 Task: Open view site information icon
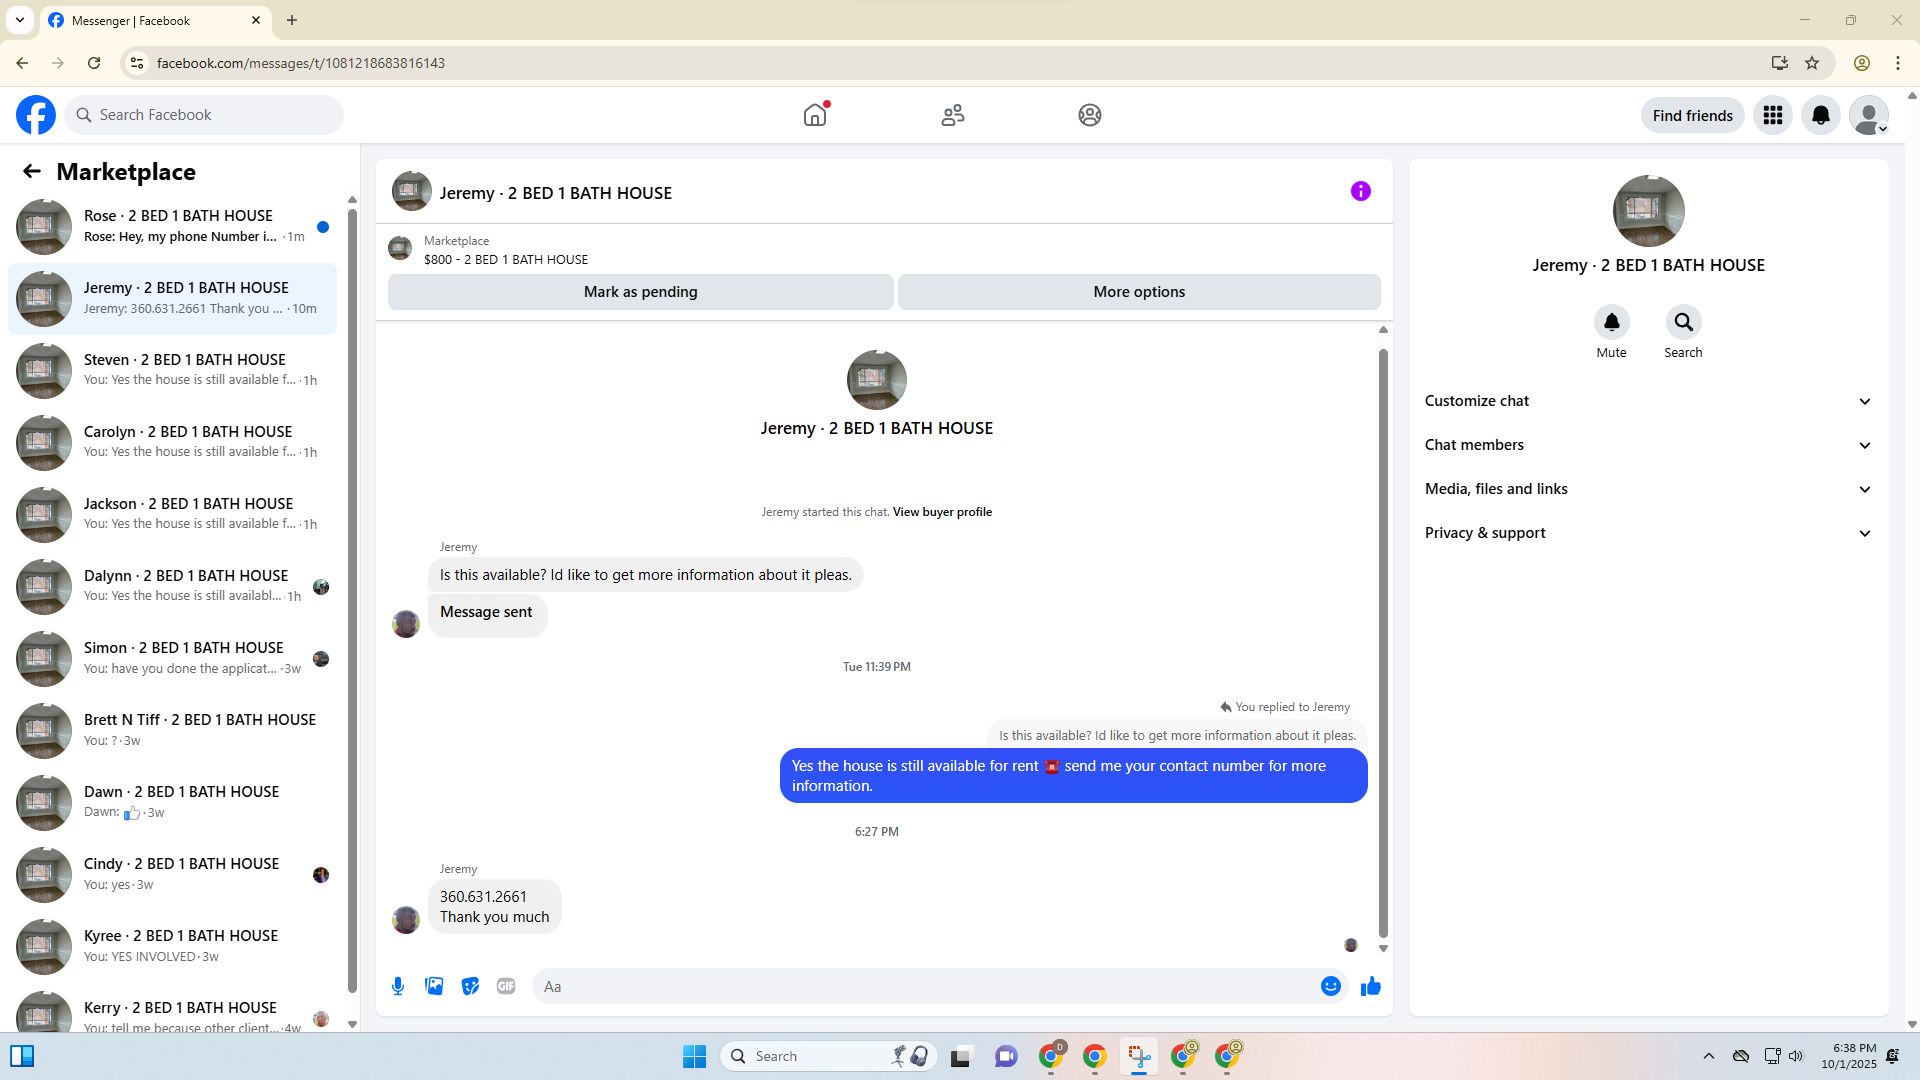coord(137,63)
